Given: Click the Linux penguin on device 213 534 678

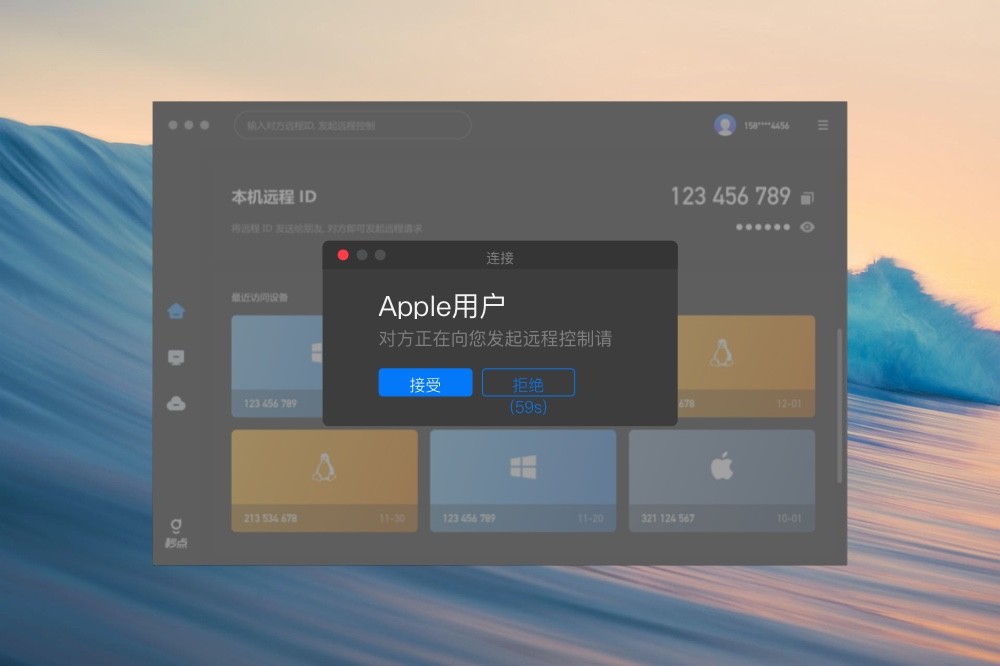Looking at the screenshot, I should point(323,468).
